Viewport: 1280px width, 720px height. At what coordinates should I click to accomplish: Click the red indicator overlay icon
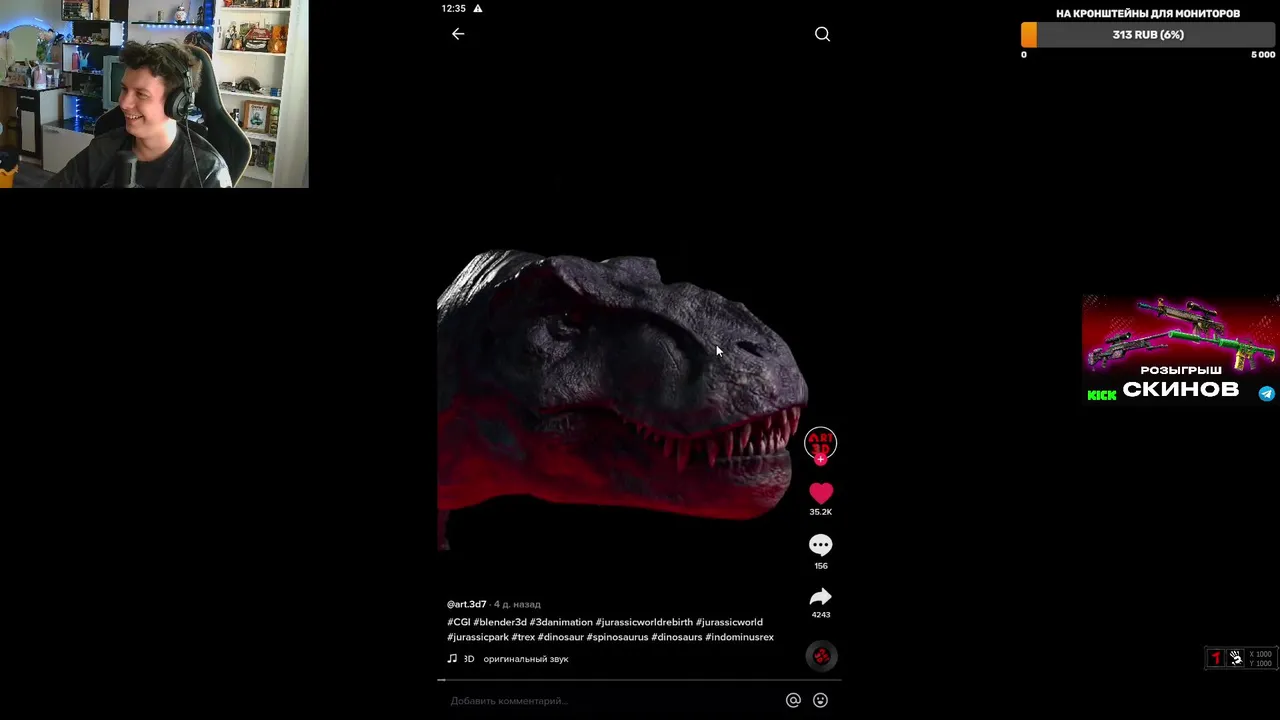coord(1216,658)
